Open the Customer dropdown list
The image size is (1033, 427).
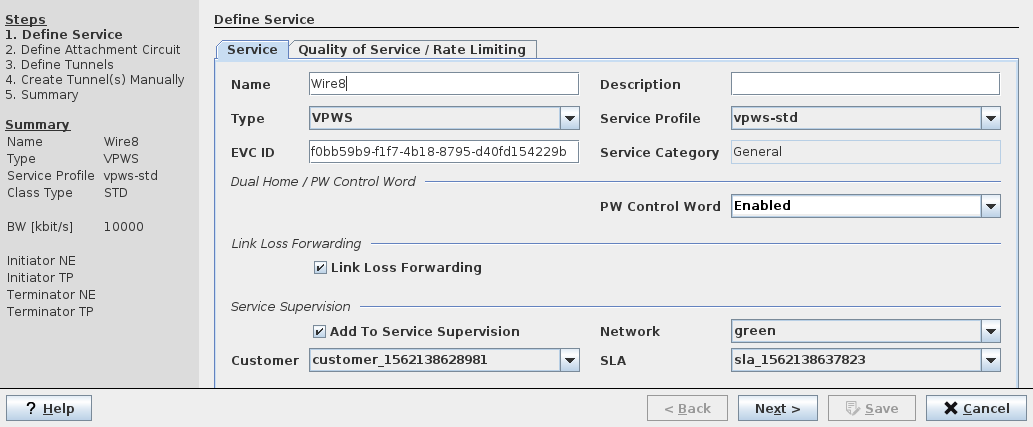coord(569,360)
